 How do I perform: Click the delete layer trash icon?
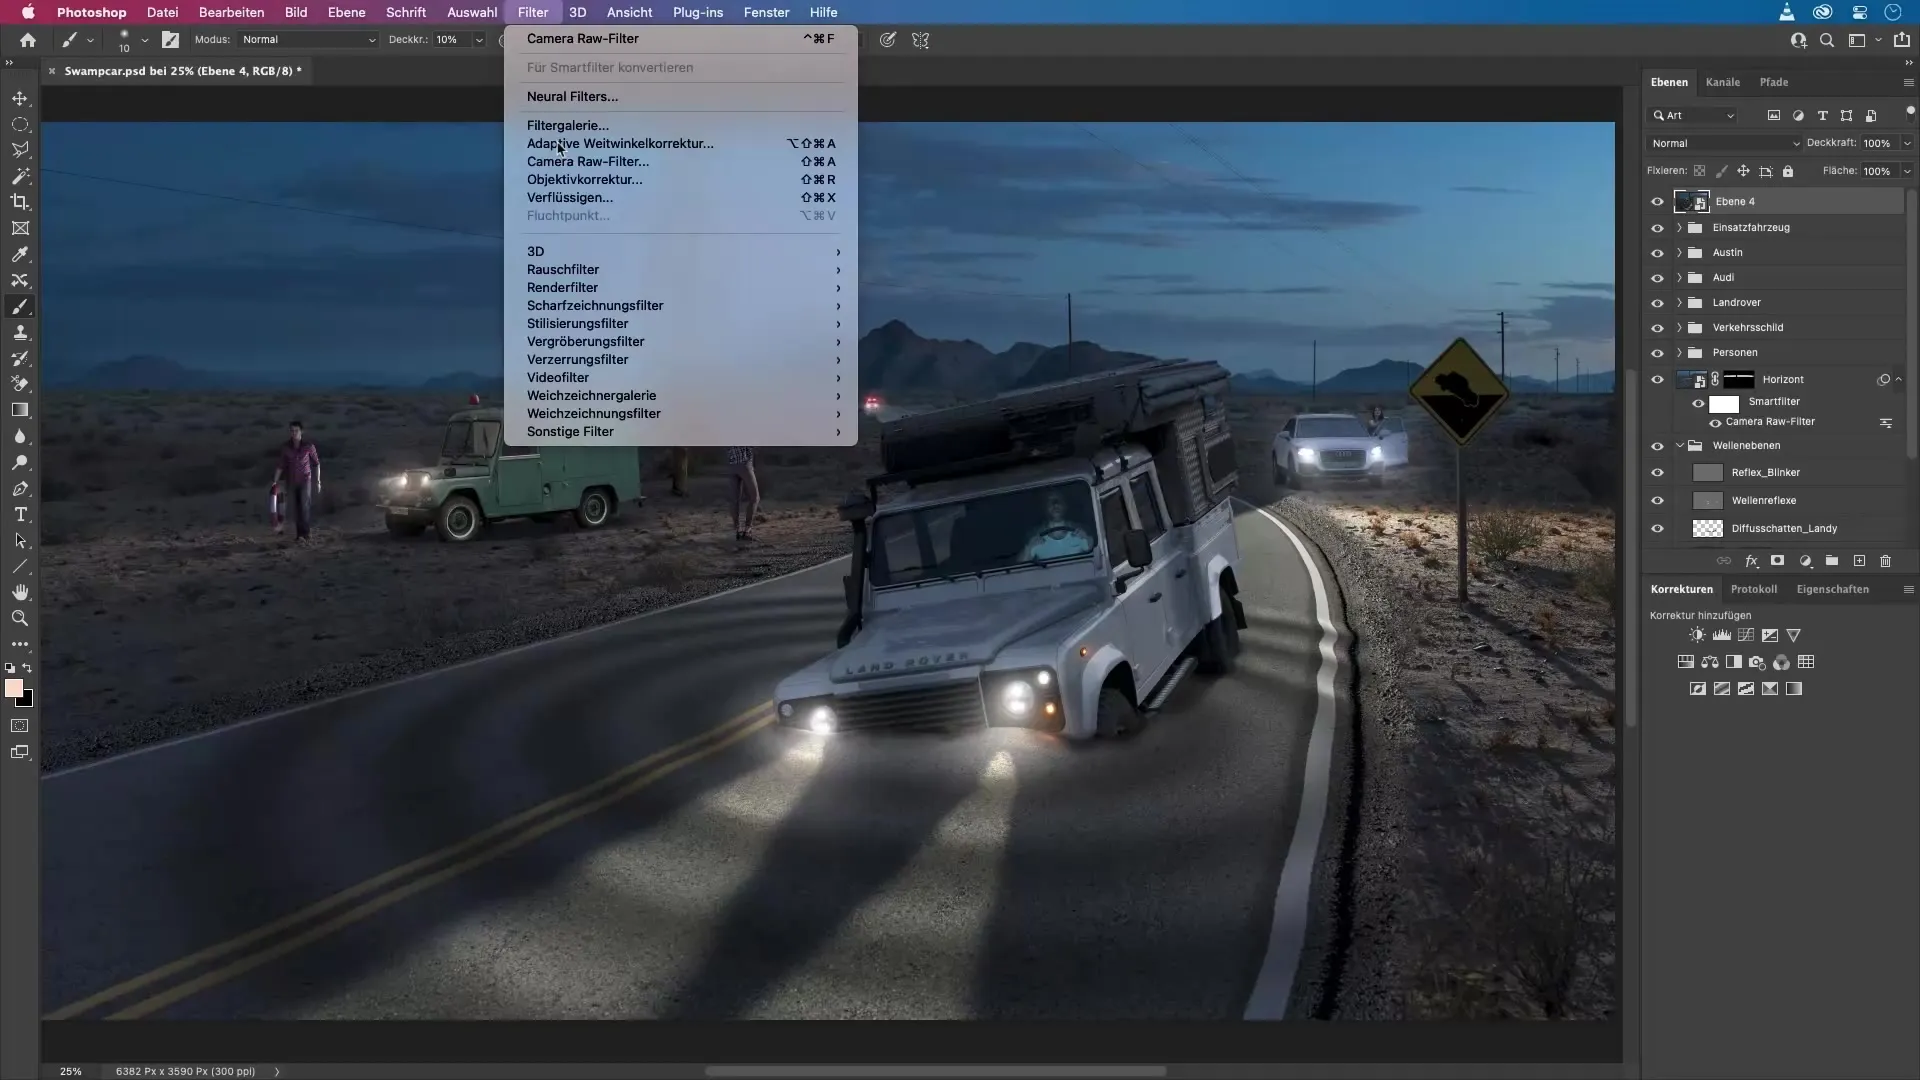[x=1885, y=561]
